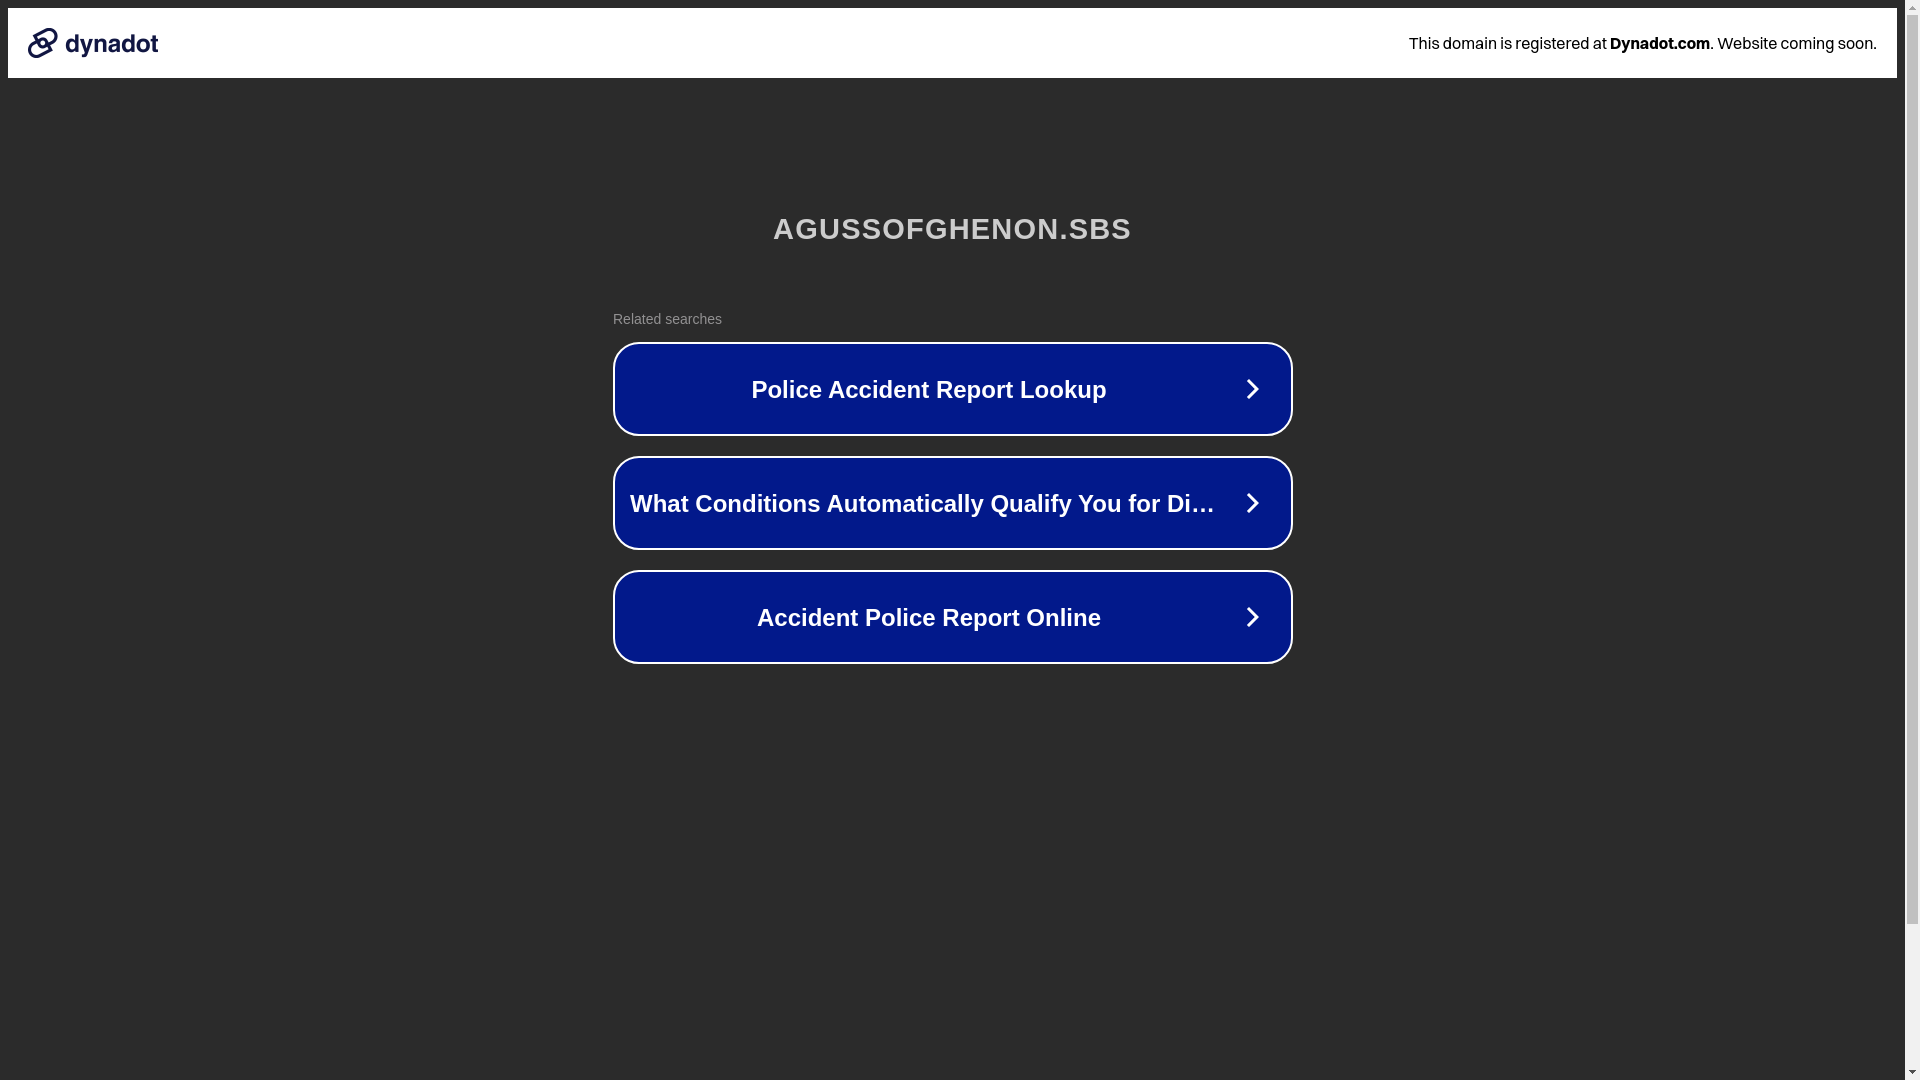The image size is (1920, 1080).
Task: Open Police Accident Report Lookup search
Action: coord(952,389)
